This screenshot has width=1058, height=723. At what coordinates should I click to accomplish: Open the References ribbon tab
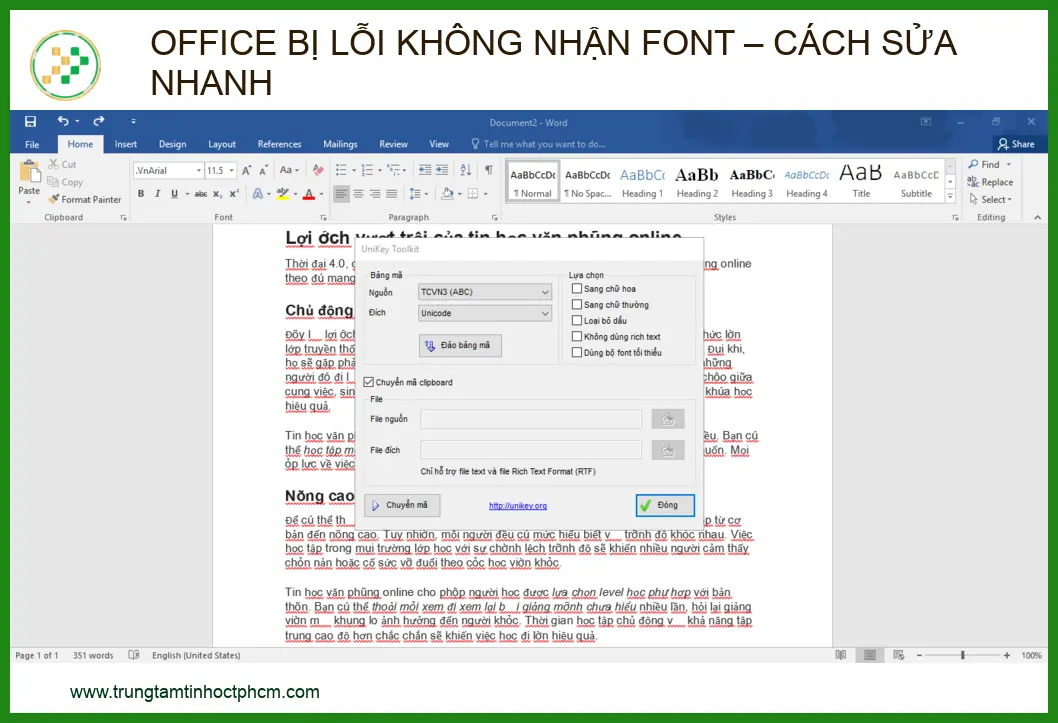(279, 144)
